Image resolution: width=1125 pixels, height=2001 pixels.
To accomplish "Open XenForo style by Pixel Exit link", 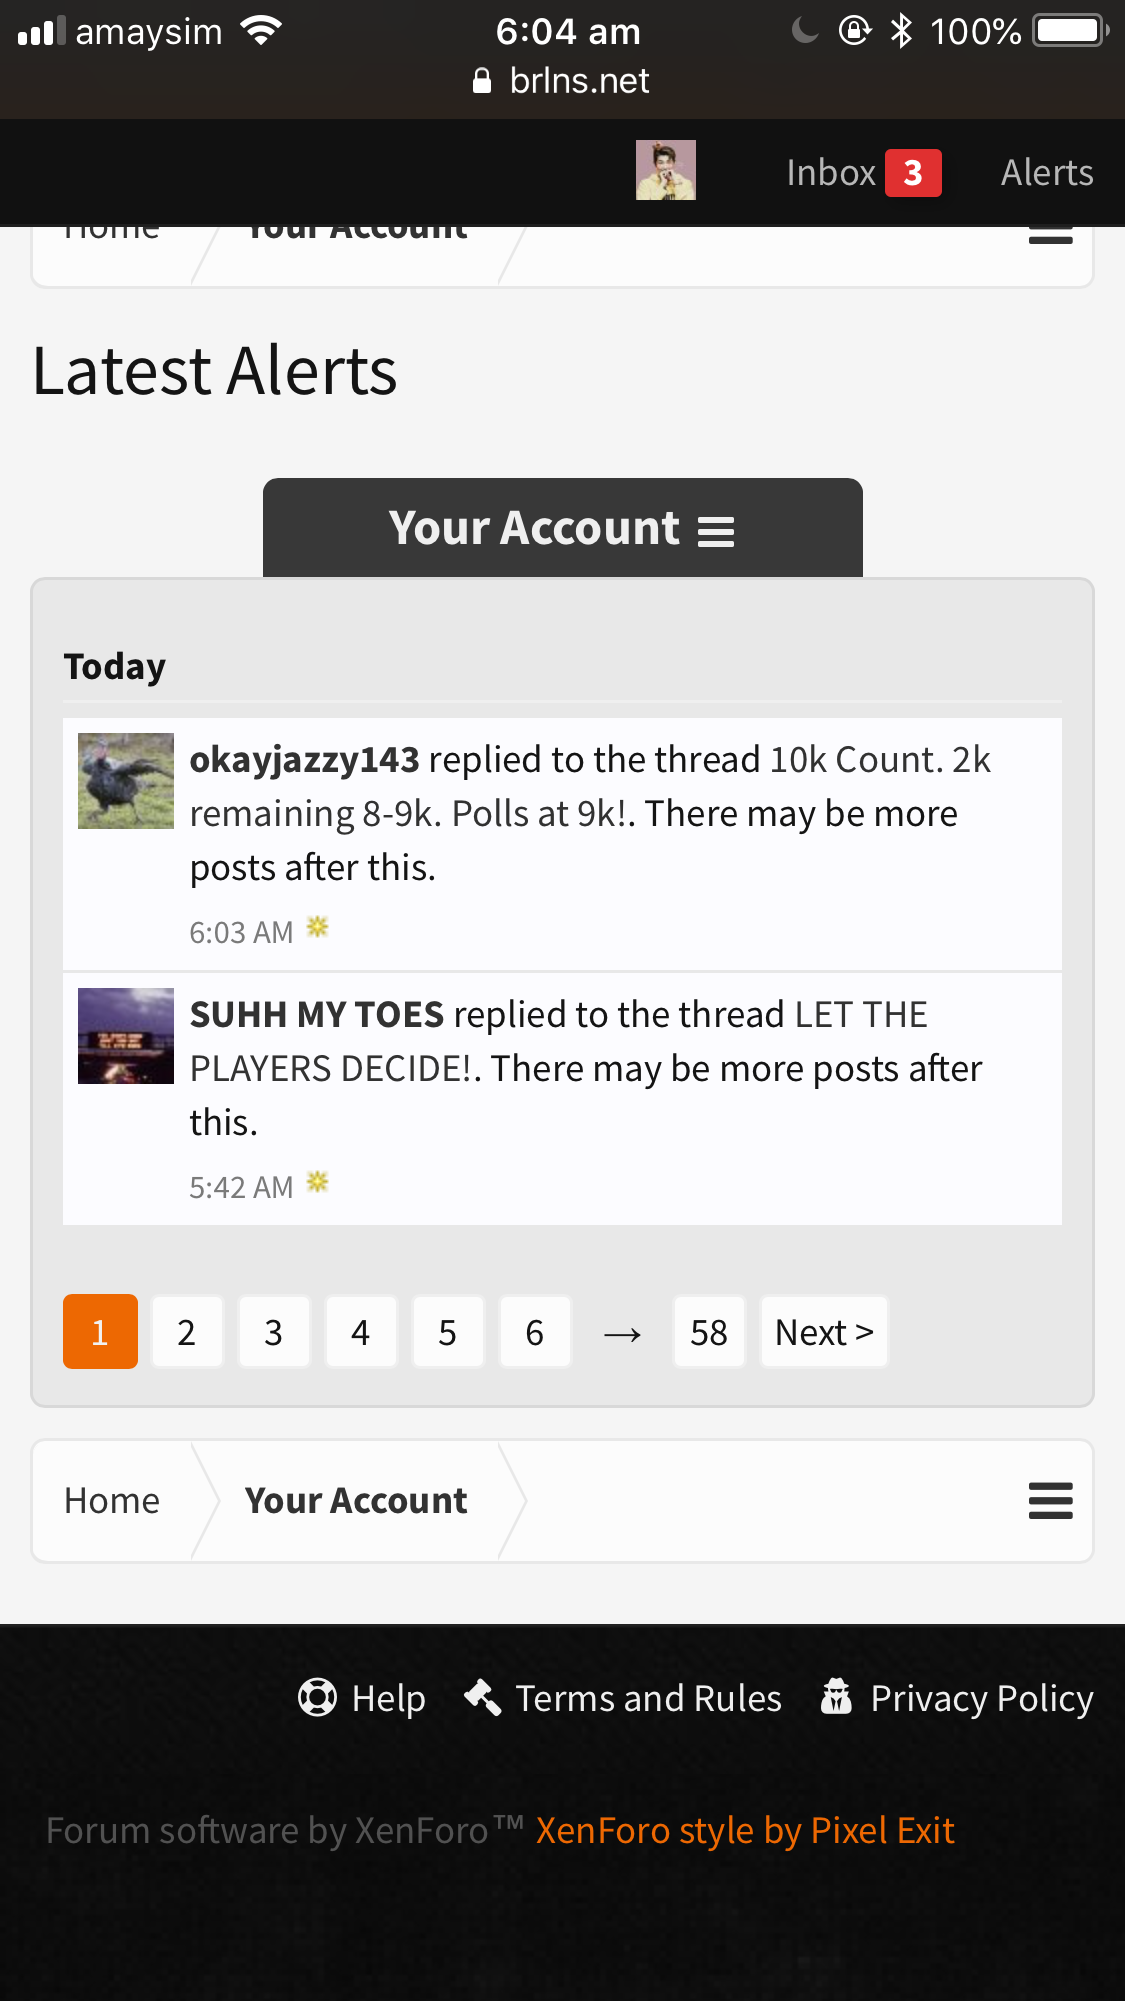I will point(745,1831).
